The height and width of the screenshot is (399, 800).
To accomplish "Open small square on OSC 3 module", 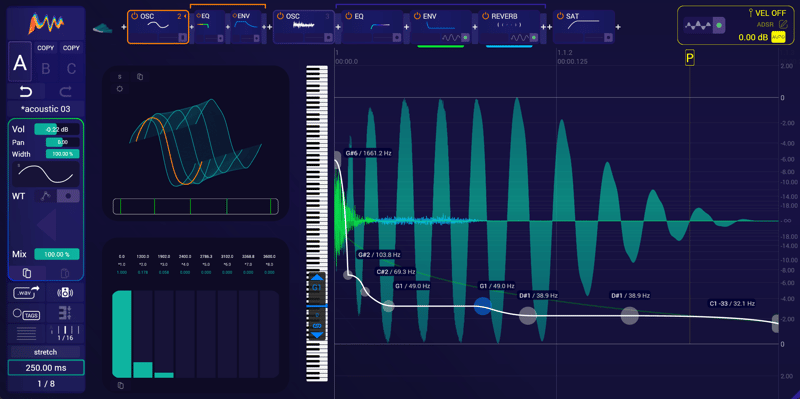I will tap(329, 37).
